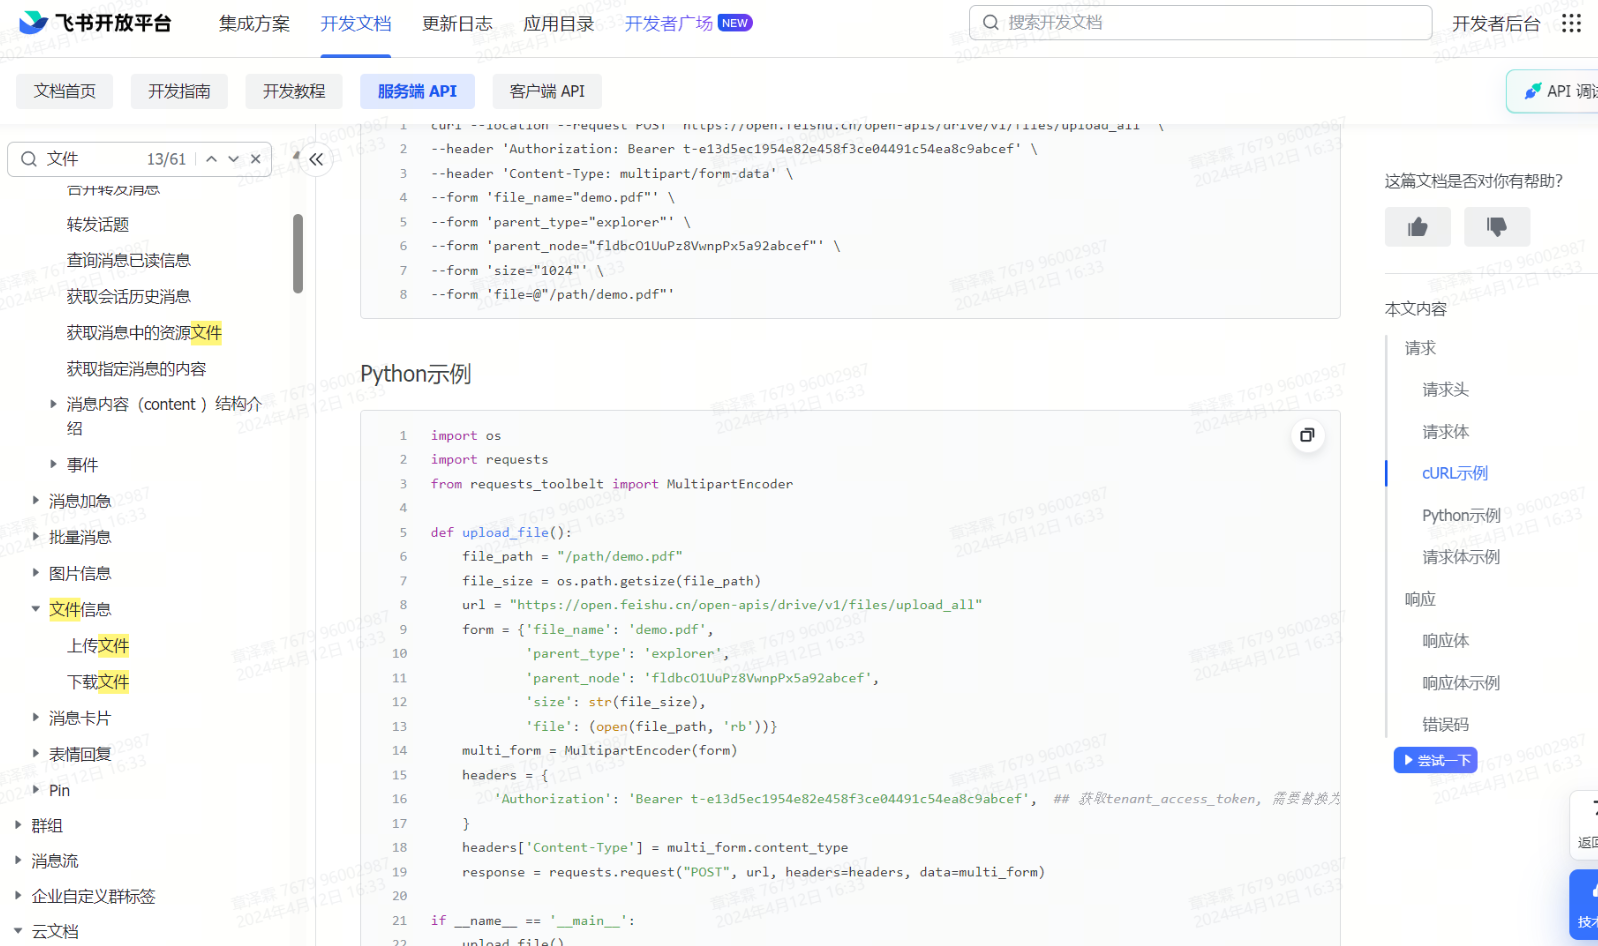Open the API debugging console button
1598x946 pixels.
pos(1554,91)
